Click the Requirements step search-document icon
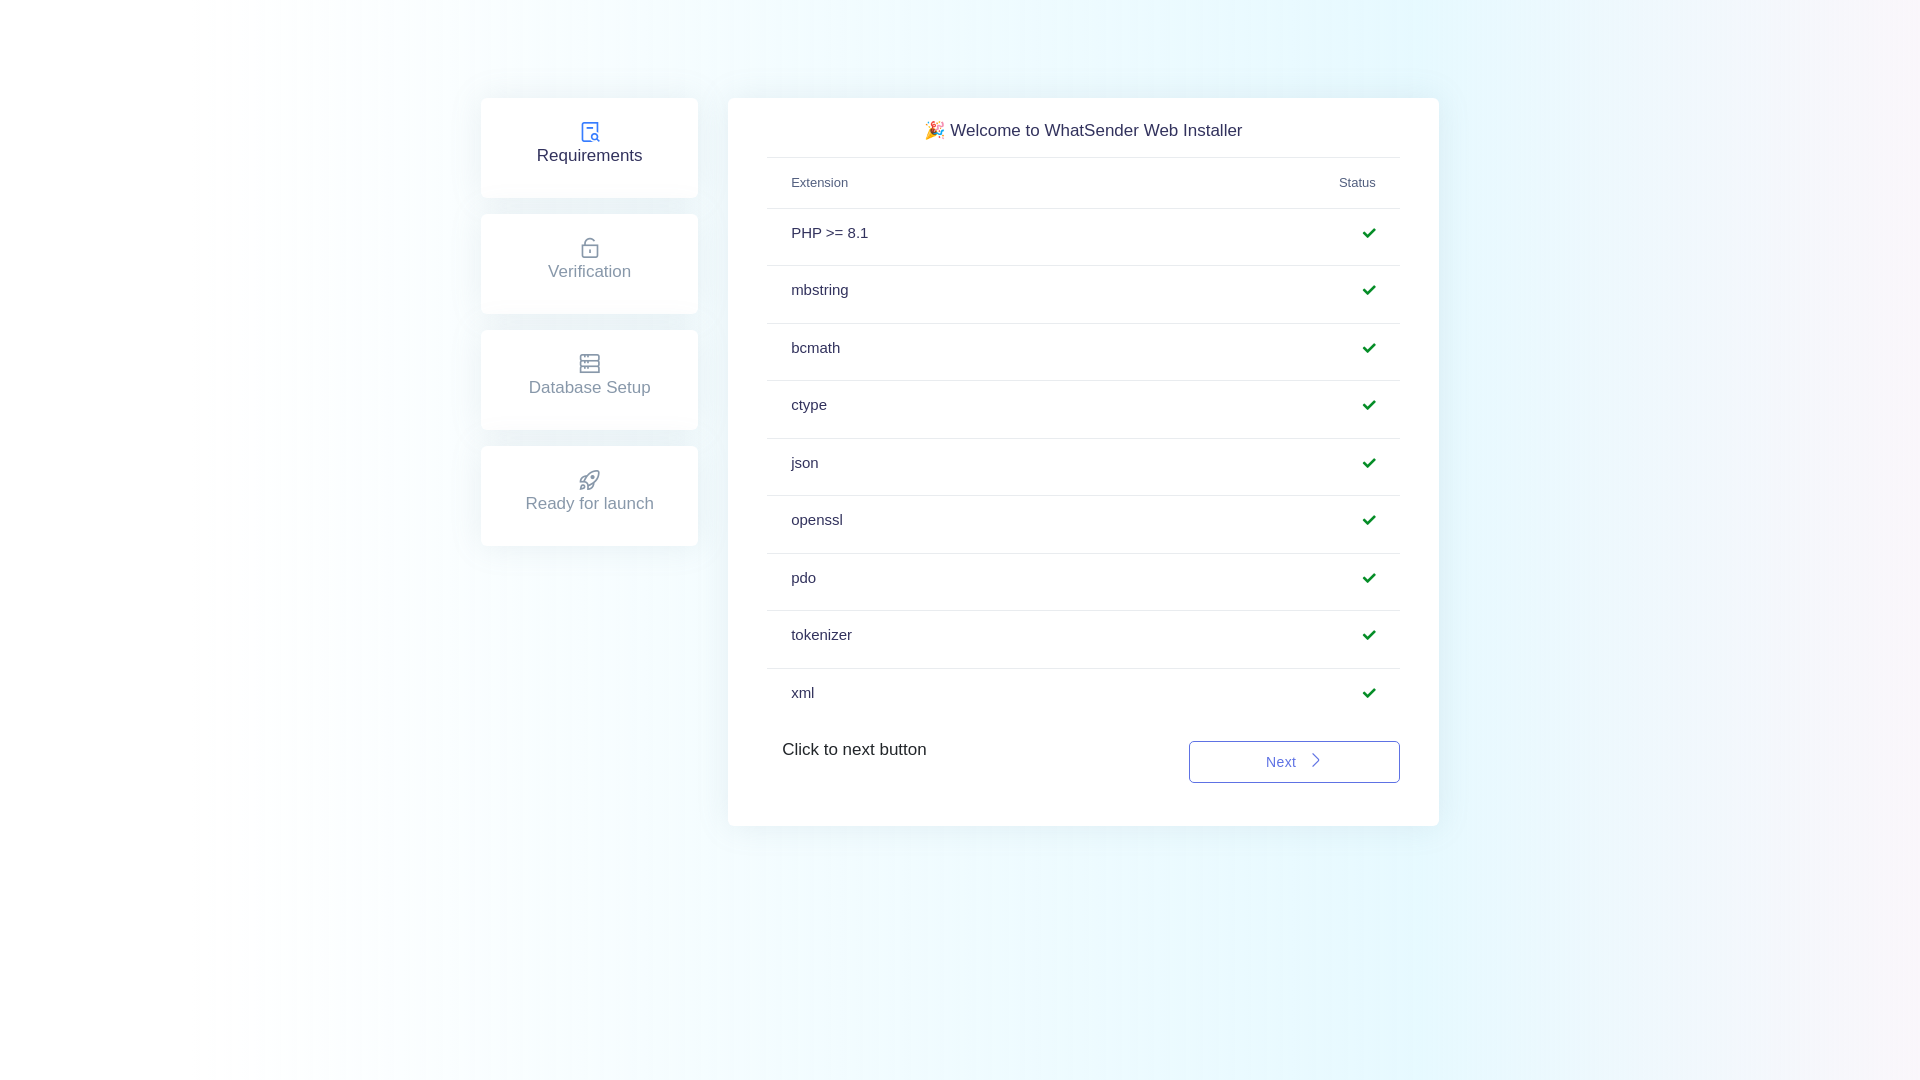The width and height of the screenshot is (1920, 1080). (x=589, y=132)
